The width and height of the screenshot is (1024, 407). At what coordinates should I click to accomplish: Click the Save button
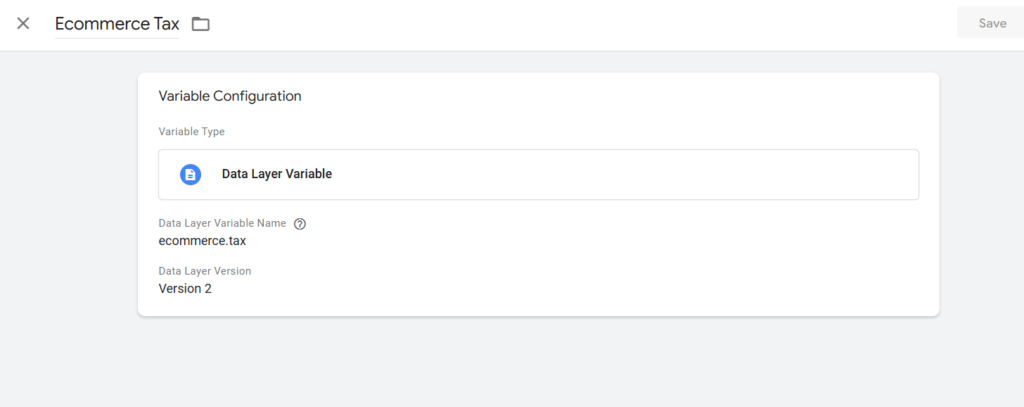coord(991,23)
